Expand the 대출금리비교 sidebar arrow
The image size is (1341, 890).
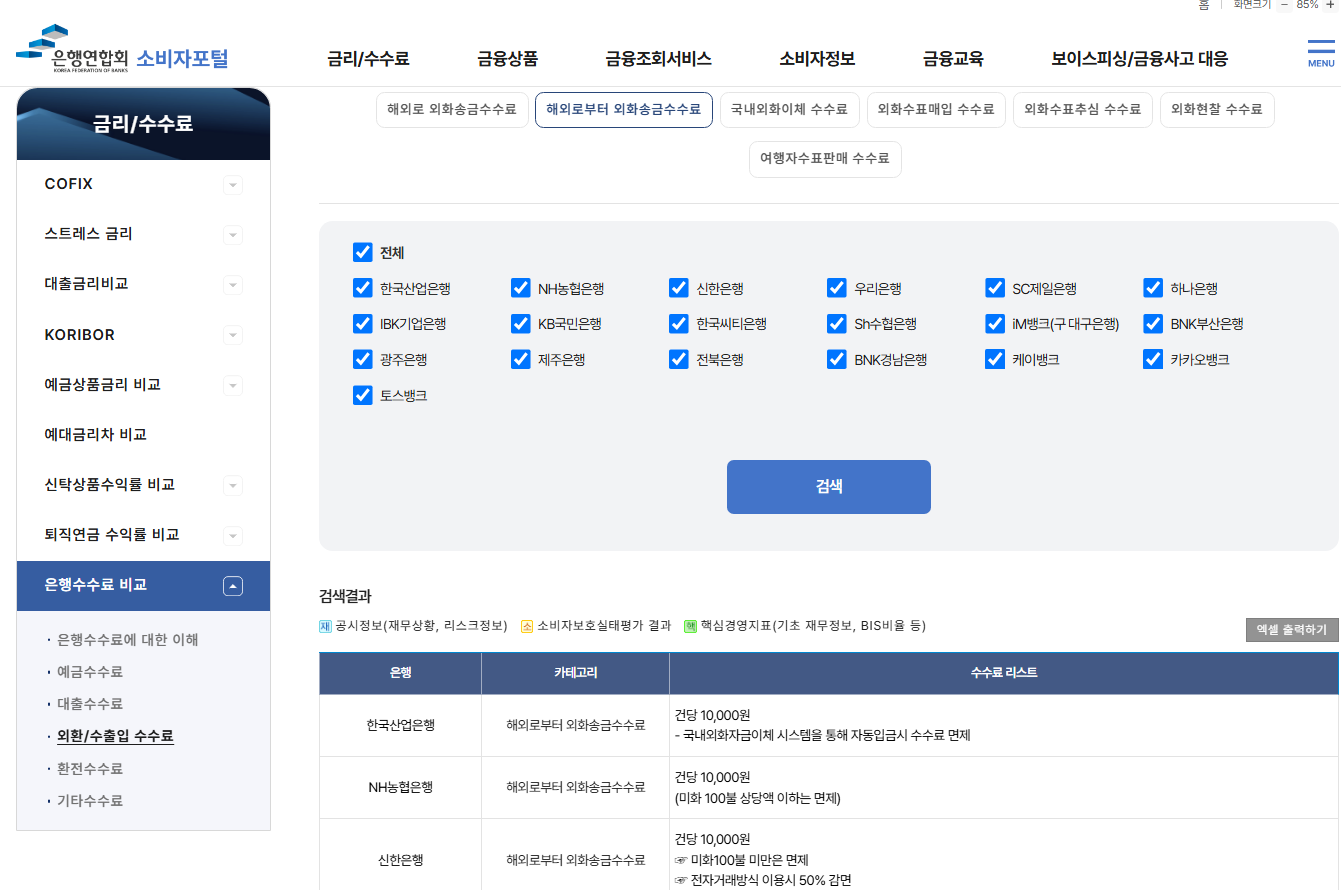coord(233,285)
